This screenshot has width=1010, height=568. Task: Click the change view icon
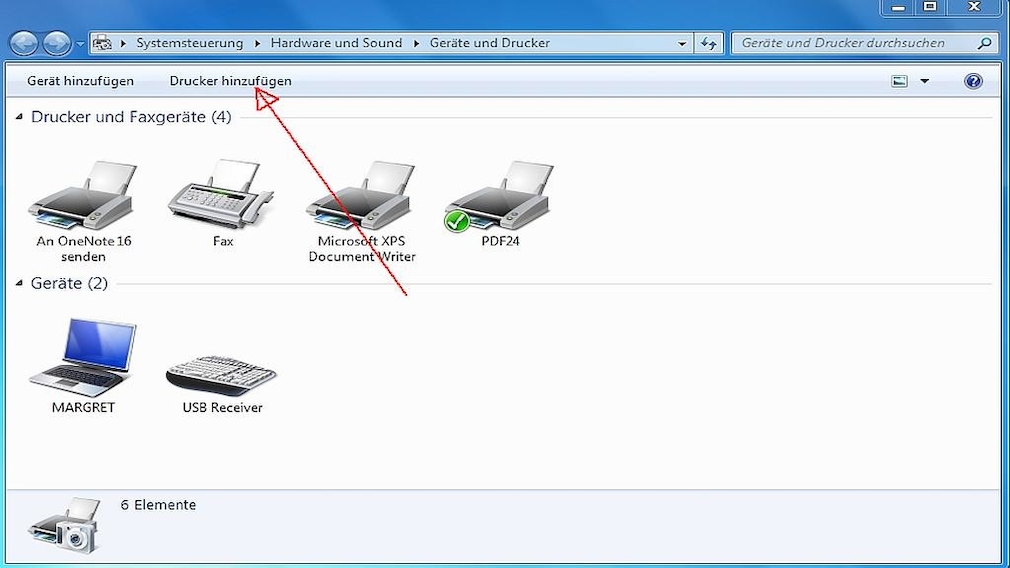(x=900, y=81)
